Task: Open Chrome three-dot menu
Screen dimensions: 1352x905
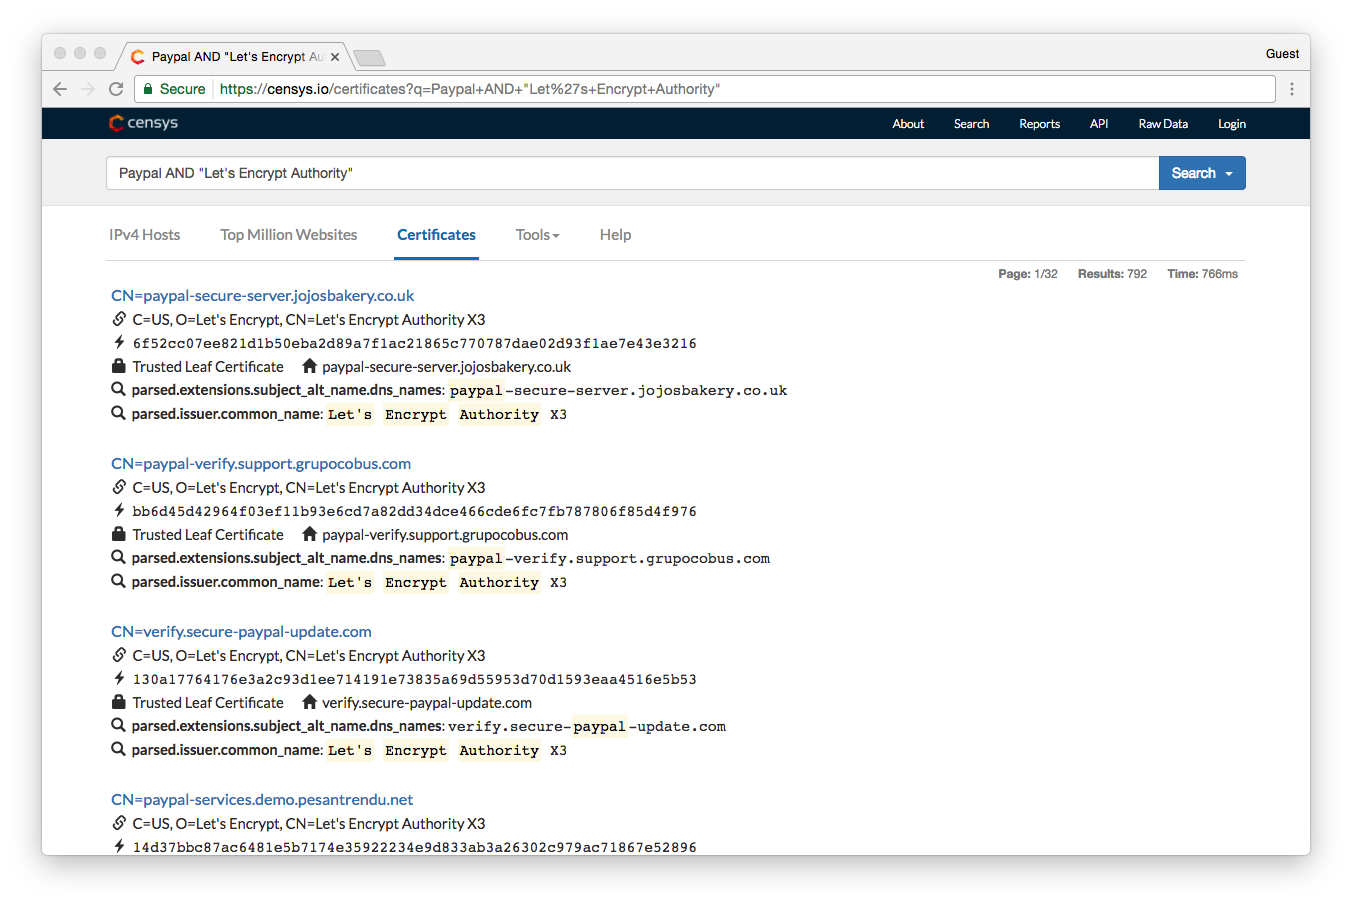Action: pos(1292,89)
